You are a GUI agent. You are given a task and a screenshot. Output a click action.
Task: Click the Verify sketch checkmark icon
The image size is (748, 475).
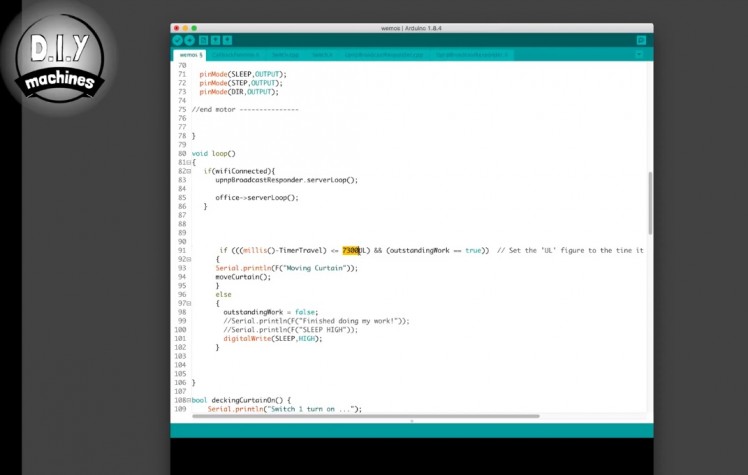pyautogui.click(x=178, y=40)
